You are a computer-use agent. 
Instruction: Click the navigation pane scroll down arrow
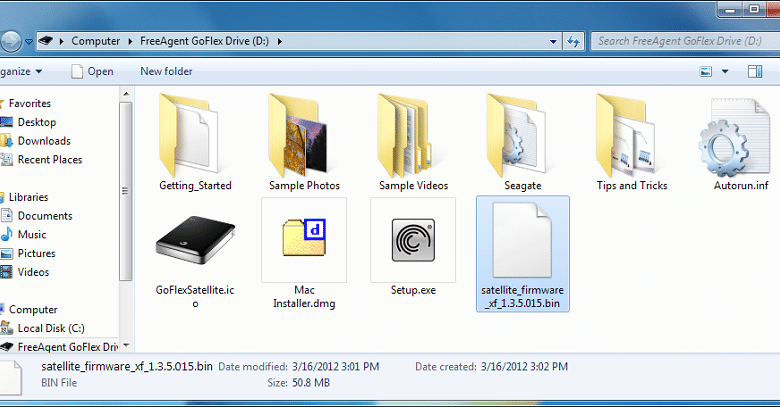click(x=126, y=345)
